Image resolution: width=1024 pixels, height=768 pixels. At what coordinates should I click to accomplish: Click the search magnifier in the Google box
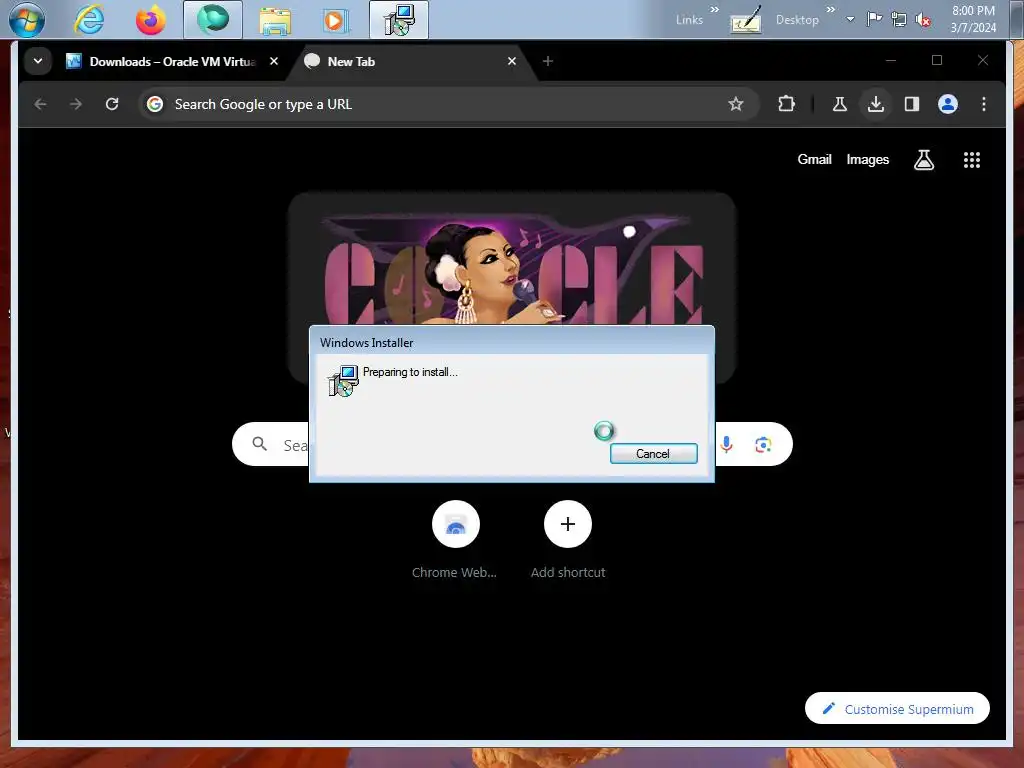(x=260, y=444)
